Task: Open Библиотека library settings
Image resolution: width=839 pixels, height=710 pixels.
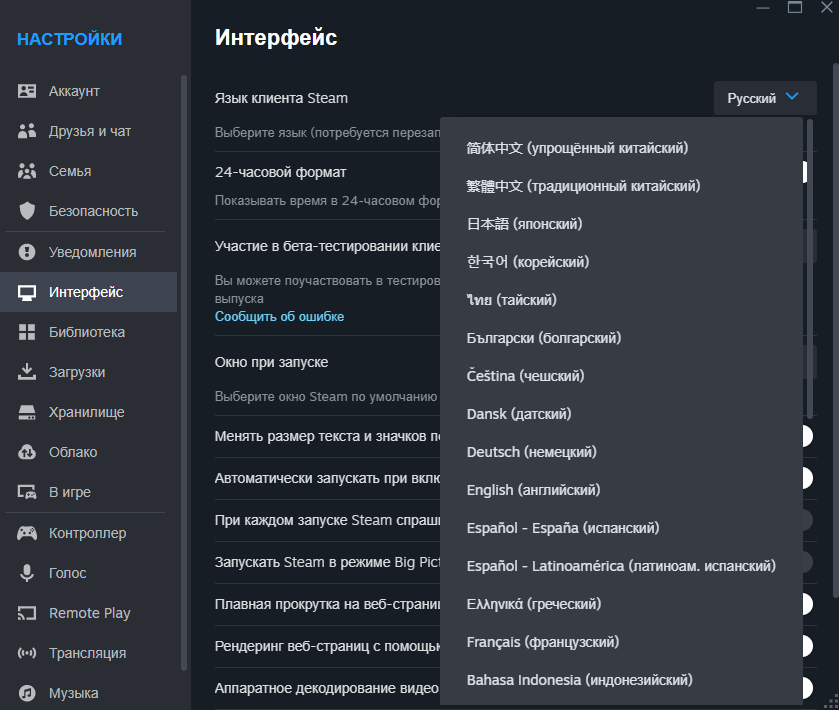Action: (x=88, y=332)
